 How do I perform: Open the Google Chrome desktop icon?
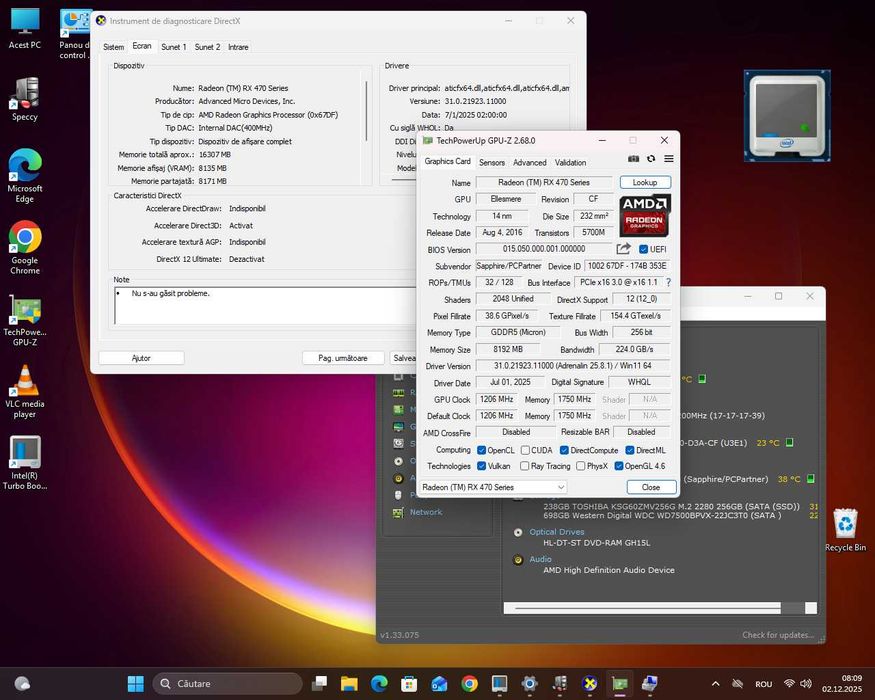click(x=25, y=248)
